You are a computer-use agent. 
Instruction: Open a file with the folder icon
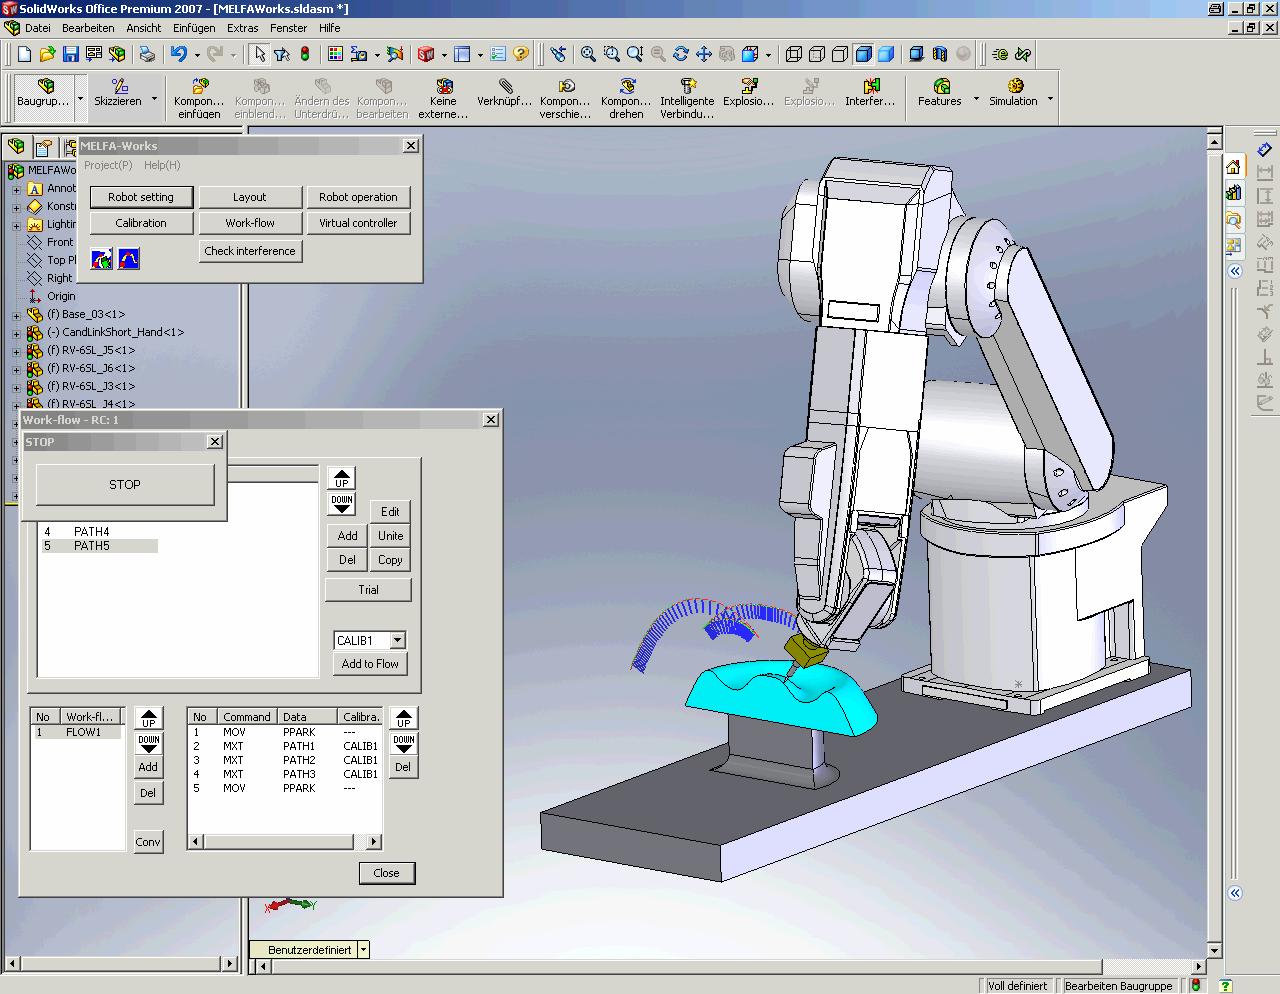[x=47, y=54]
